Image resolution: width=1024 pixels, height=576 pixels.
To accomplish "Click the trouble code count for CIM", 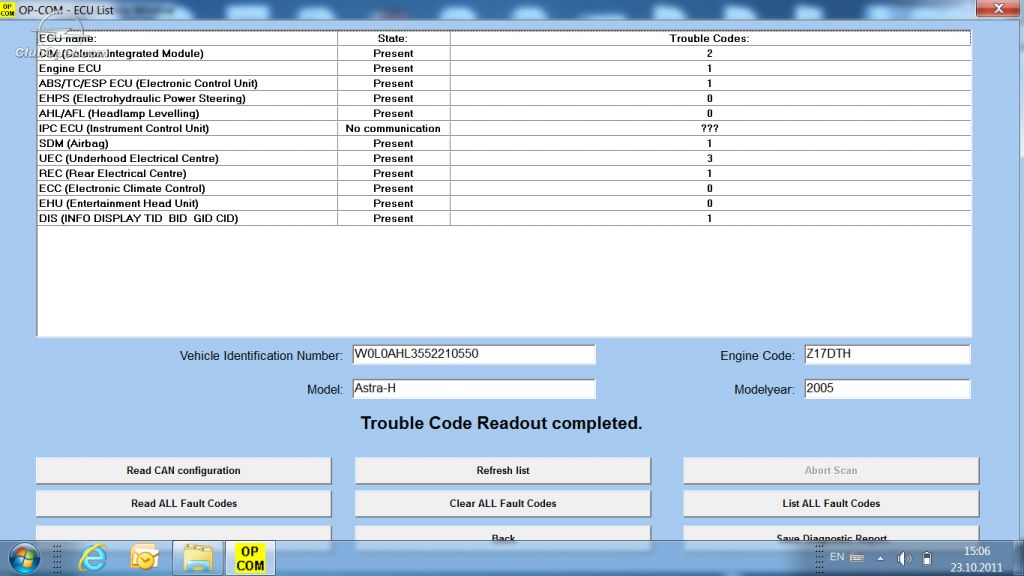I will (x=710, y=54).
